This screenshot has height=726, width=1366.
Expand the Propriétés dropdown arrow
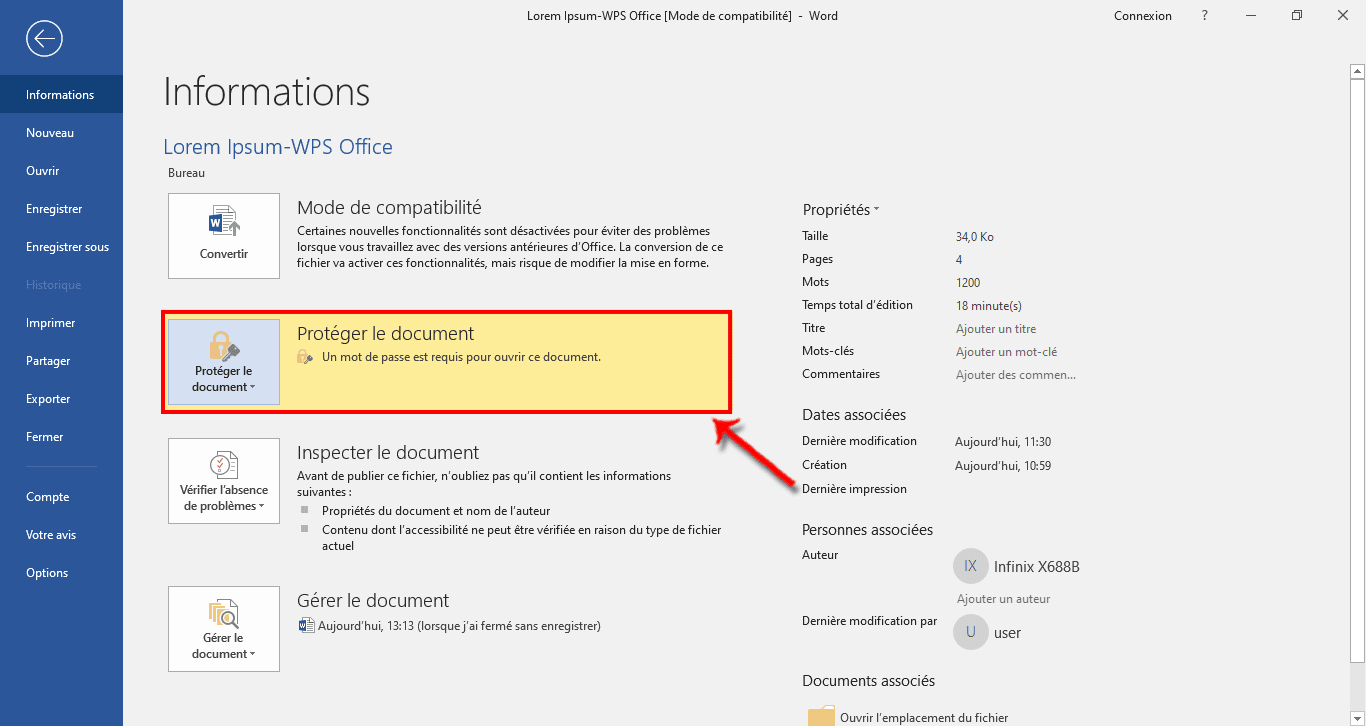(x=876, y=210)
